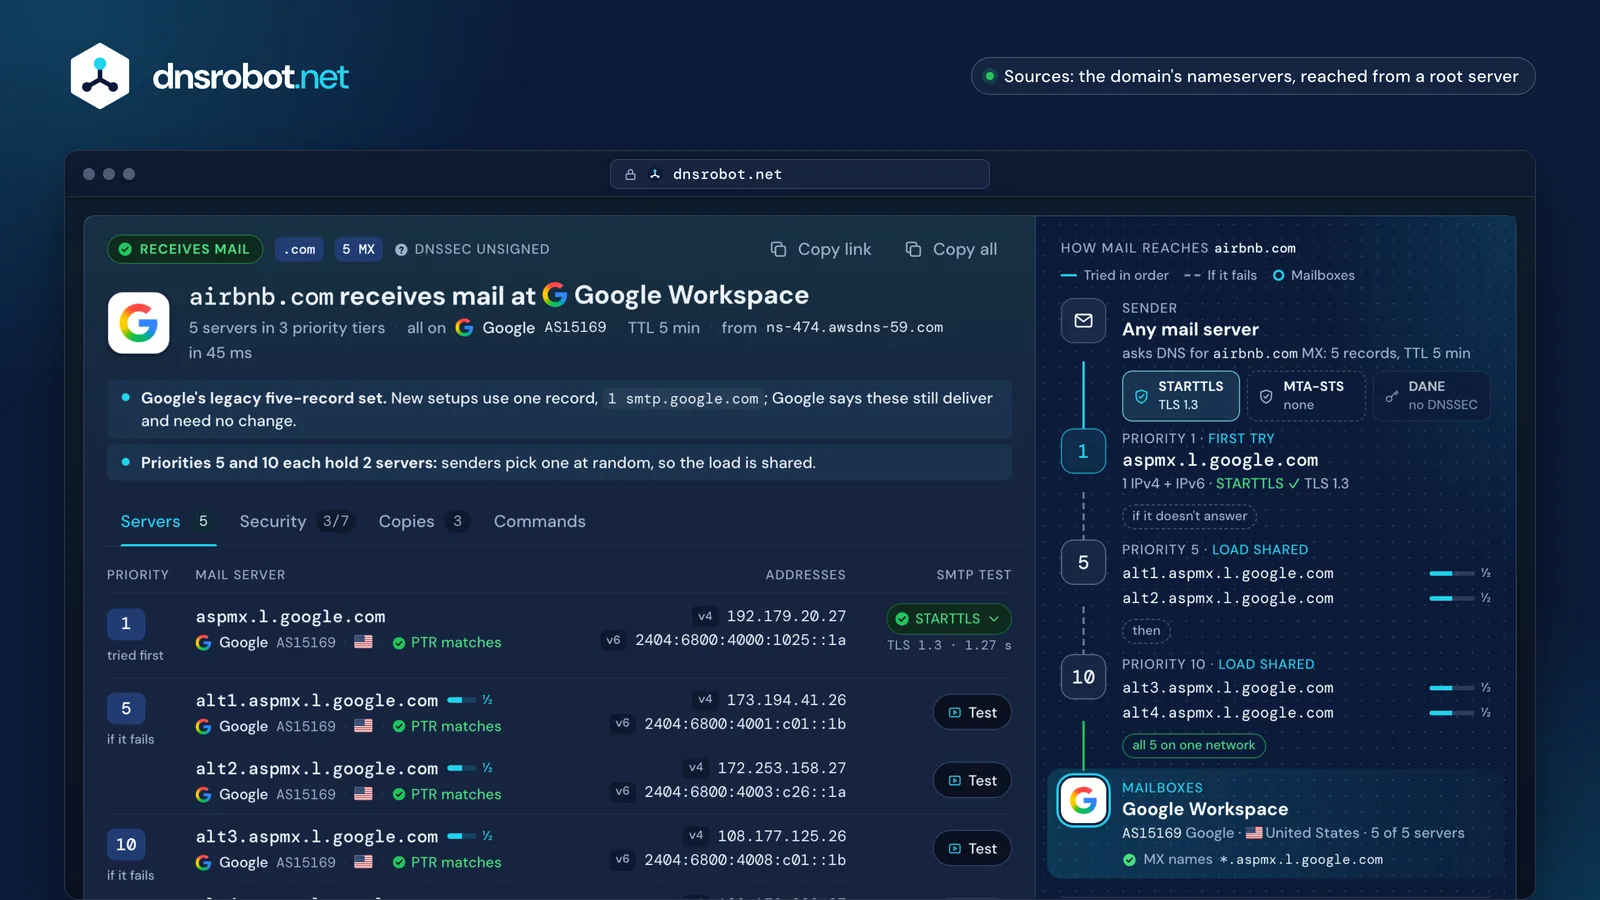Expand the STARTTLS result dropdown for aspmx.l.google.com
Viewport: 1600px width, 900px height.
point(948,619)
